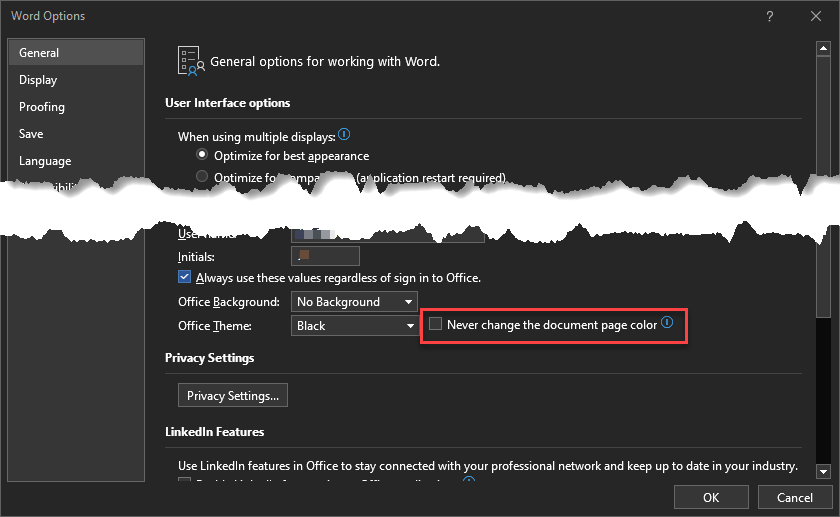Click the LinkedIn Features section heading
Screen dimensions: 840x517
[214, 432]
